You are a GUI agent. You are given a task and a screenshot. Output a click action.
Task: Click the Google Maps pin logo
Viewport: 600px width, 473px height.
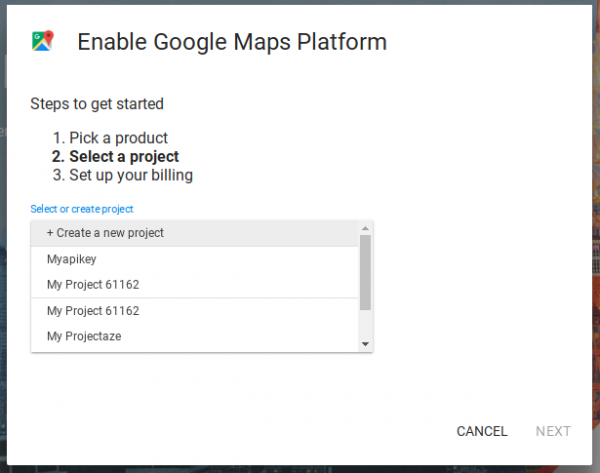(42, 41)
